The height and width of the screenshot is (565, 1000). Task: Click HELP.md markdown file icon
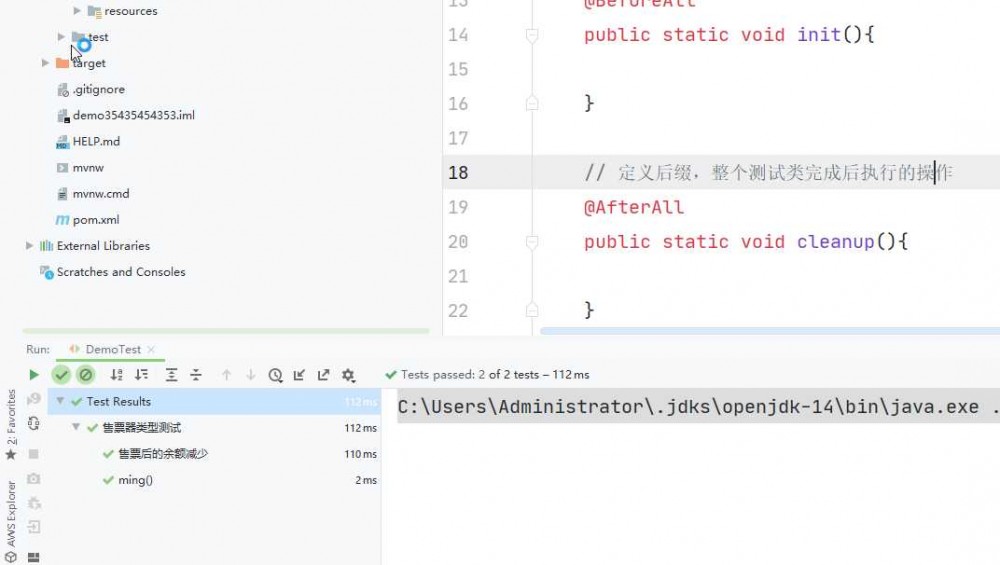tap(62, 142)
